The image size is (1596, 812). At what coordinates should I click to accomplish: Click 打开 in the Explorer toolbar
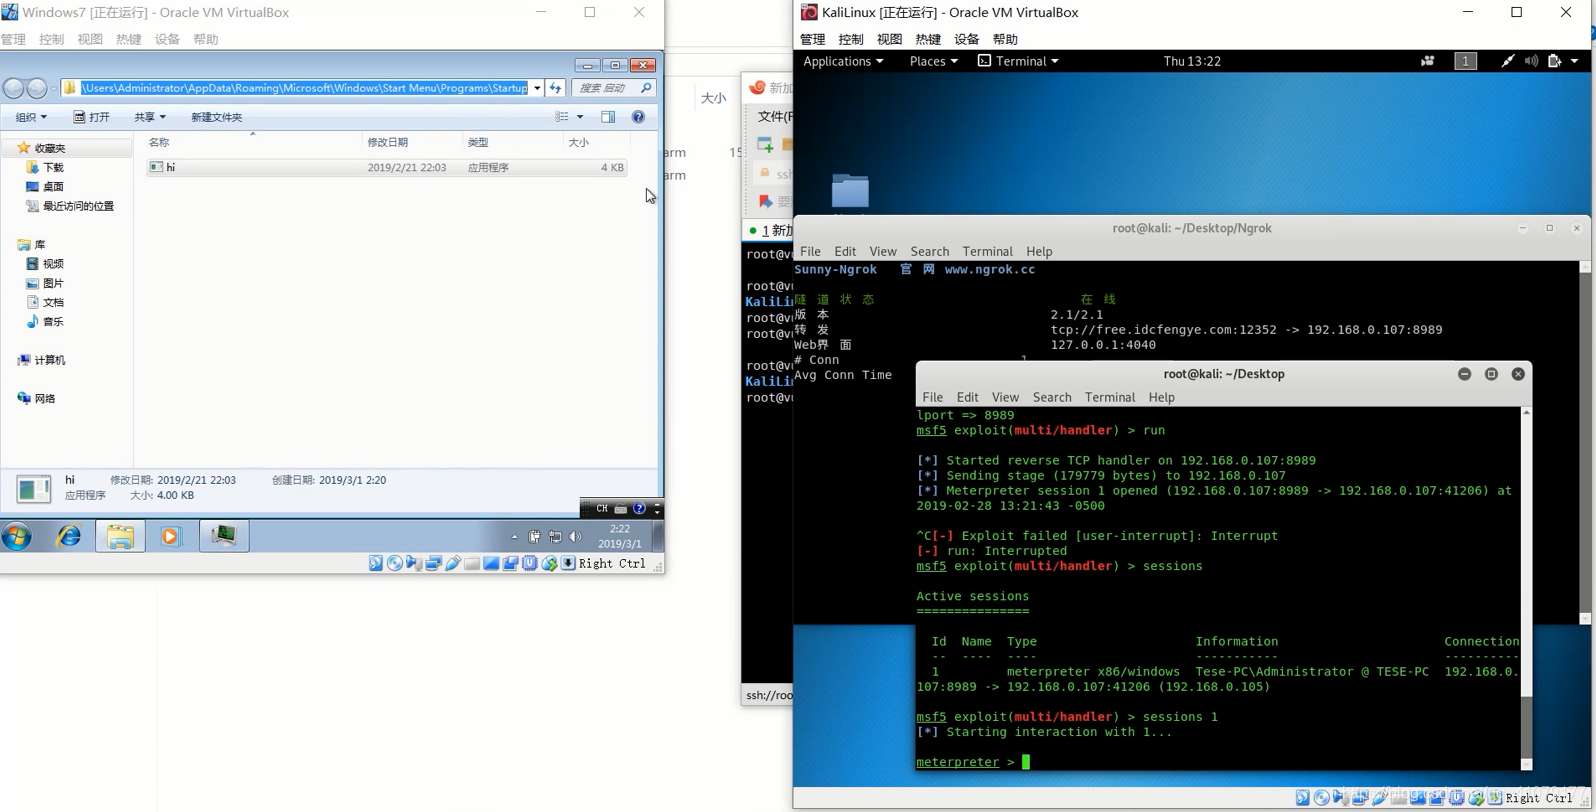click(91, 117)
